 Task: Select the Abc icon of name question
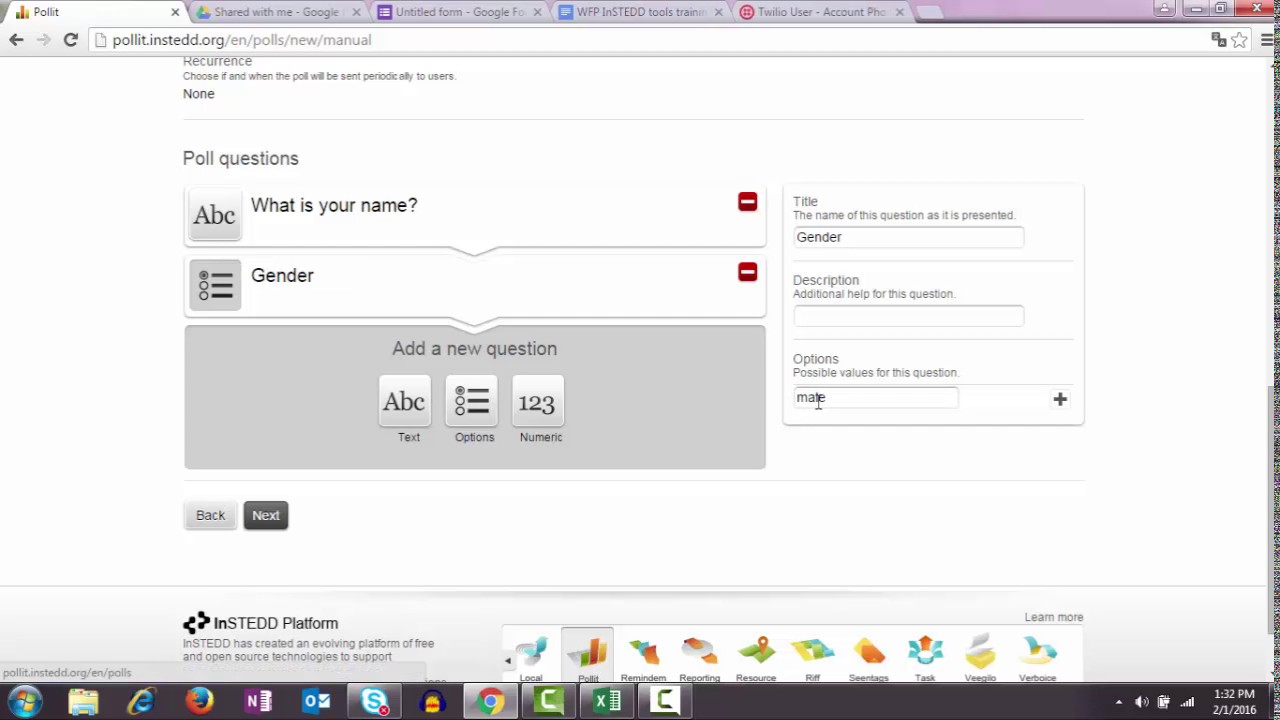pyautogui.click(x=215, y=215)
